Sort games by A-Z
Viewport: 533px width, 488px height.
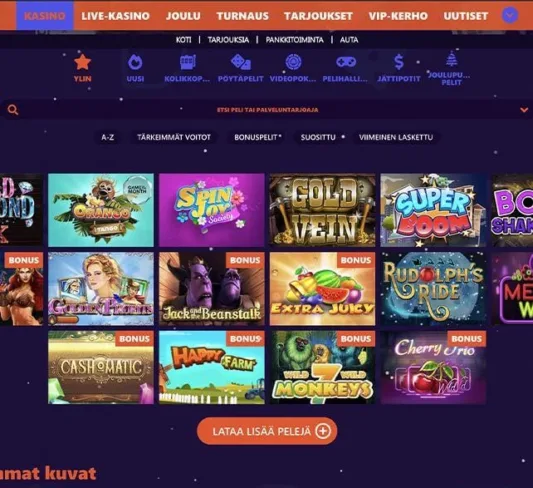[x=107, y=137]
